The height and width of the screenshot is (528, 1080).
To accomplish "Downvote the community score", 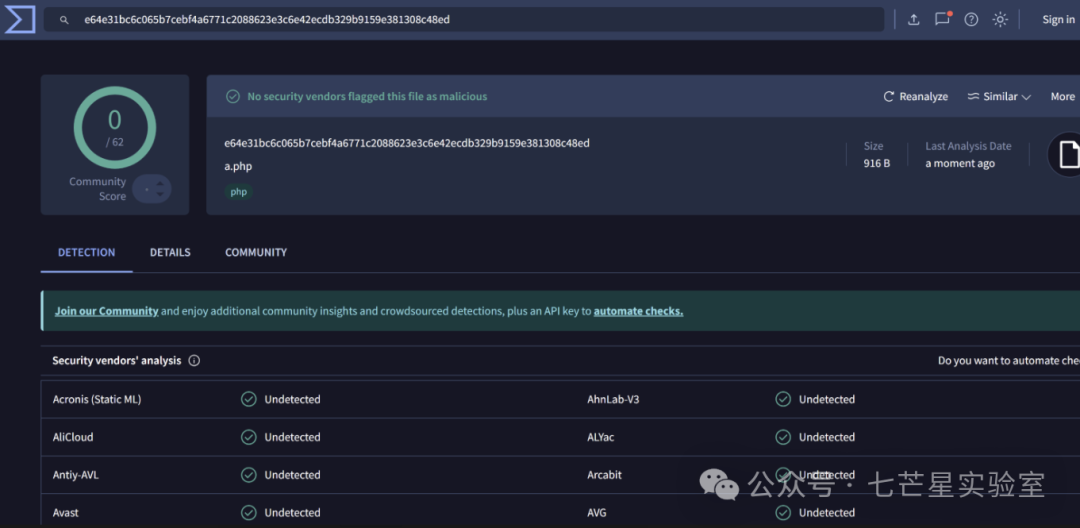I will coord(160,194).
